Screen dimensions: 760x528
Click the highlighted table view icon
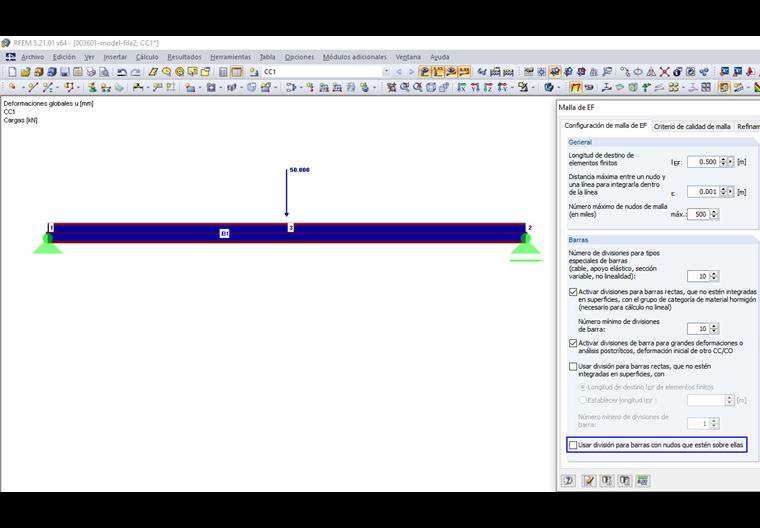click(x=237, y=72)
